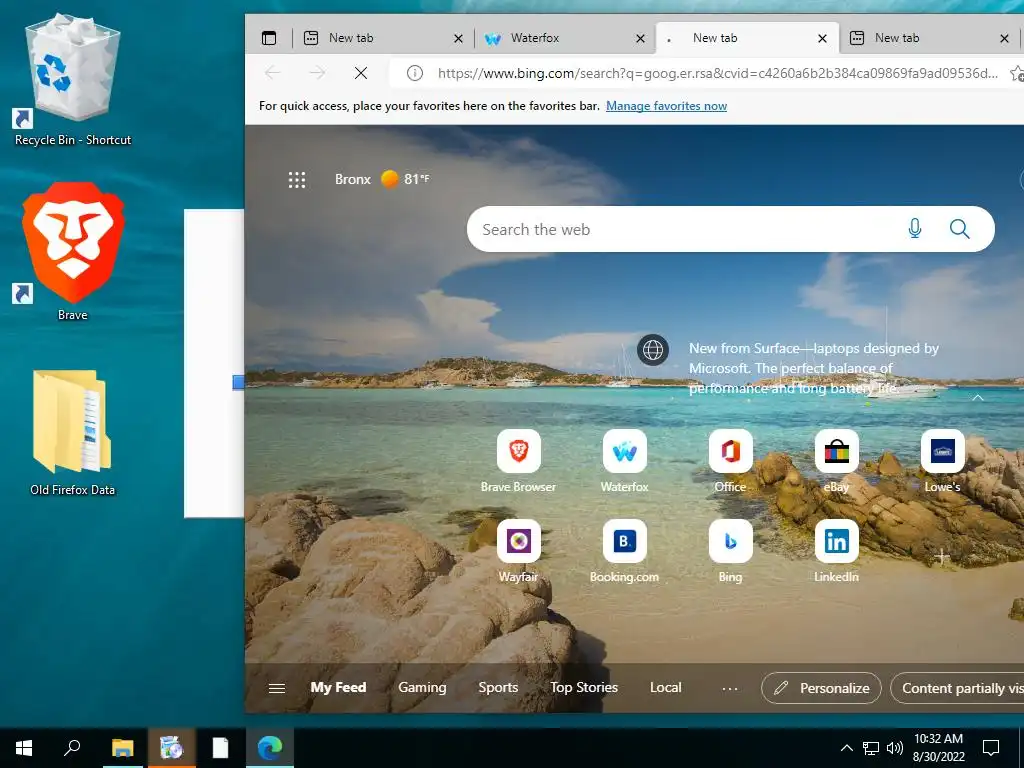The width and height of the screenshot is (1024, 768).
Task: Select the Gaming feed section
Action: 423,688
